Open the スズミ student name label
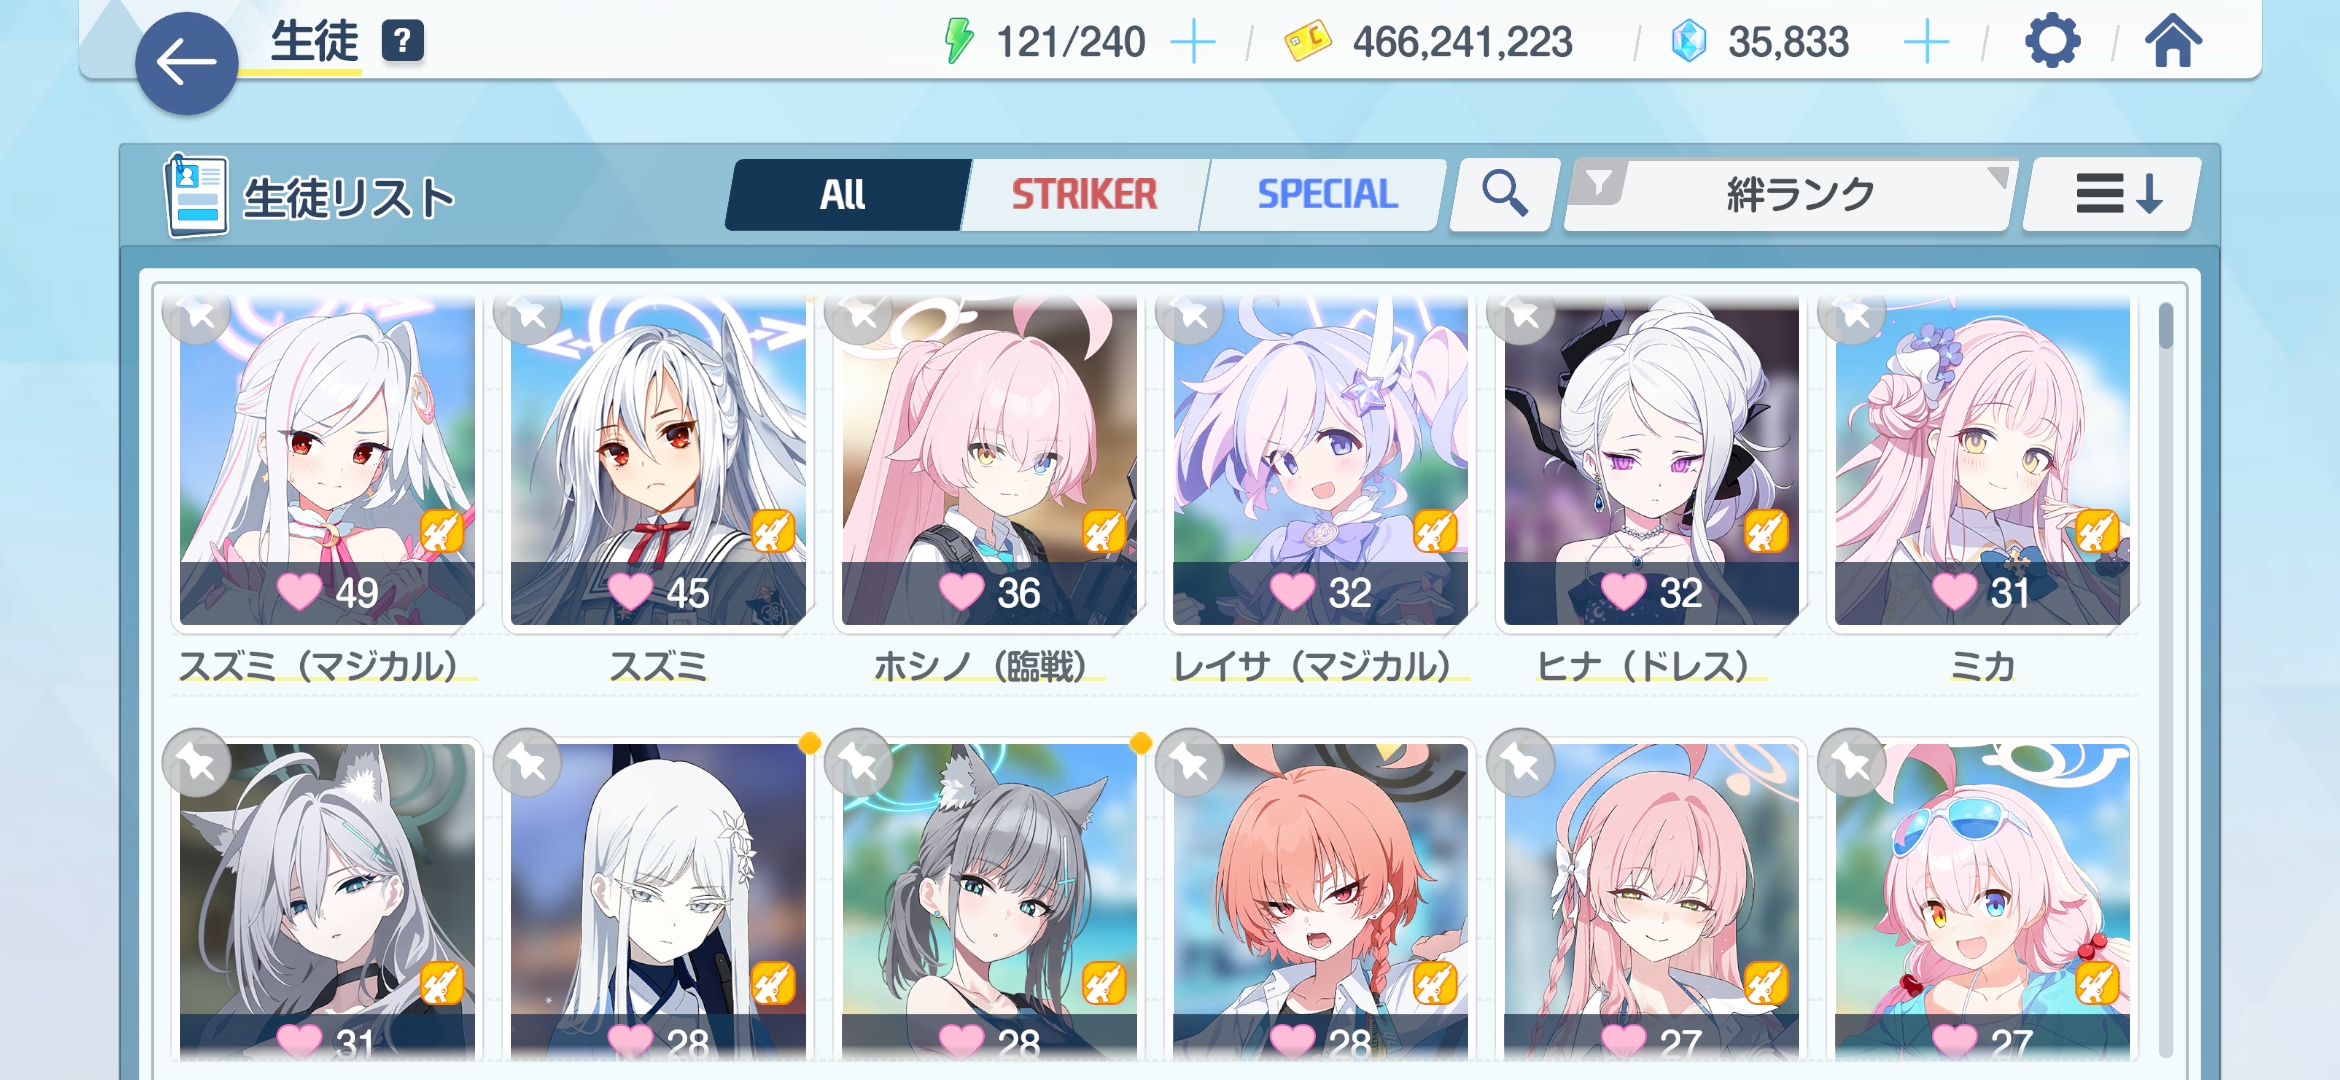The width and height of the screenshot is (2340, 1080). tap(658, 666)
